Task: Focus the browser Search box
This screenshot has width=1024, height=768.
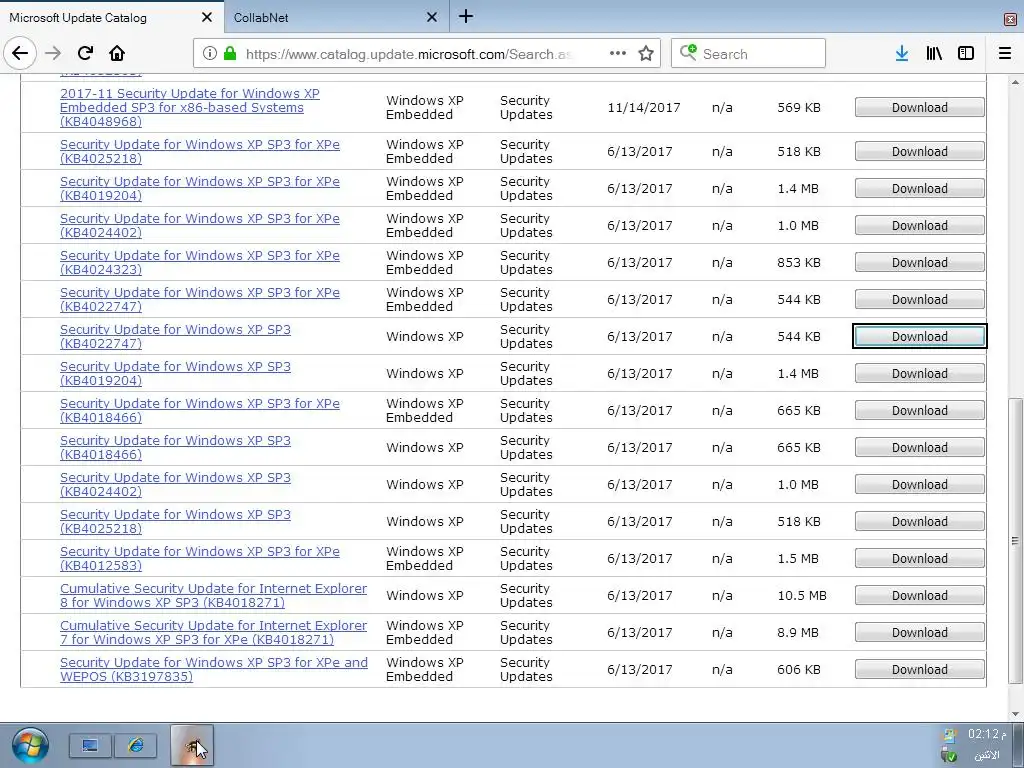Action: coord(748,54)
